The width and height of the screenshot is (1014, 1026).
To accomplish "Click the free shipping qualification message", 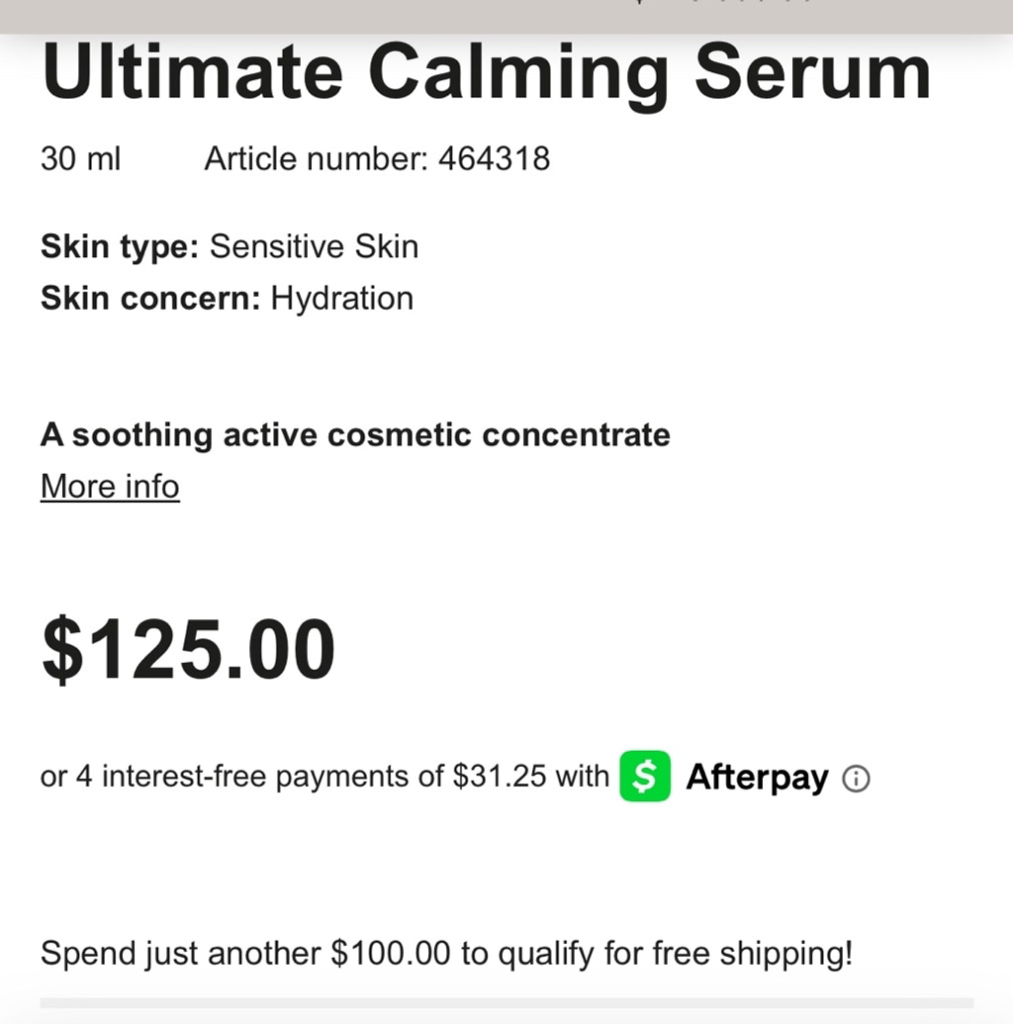I will 447,953.
